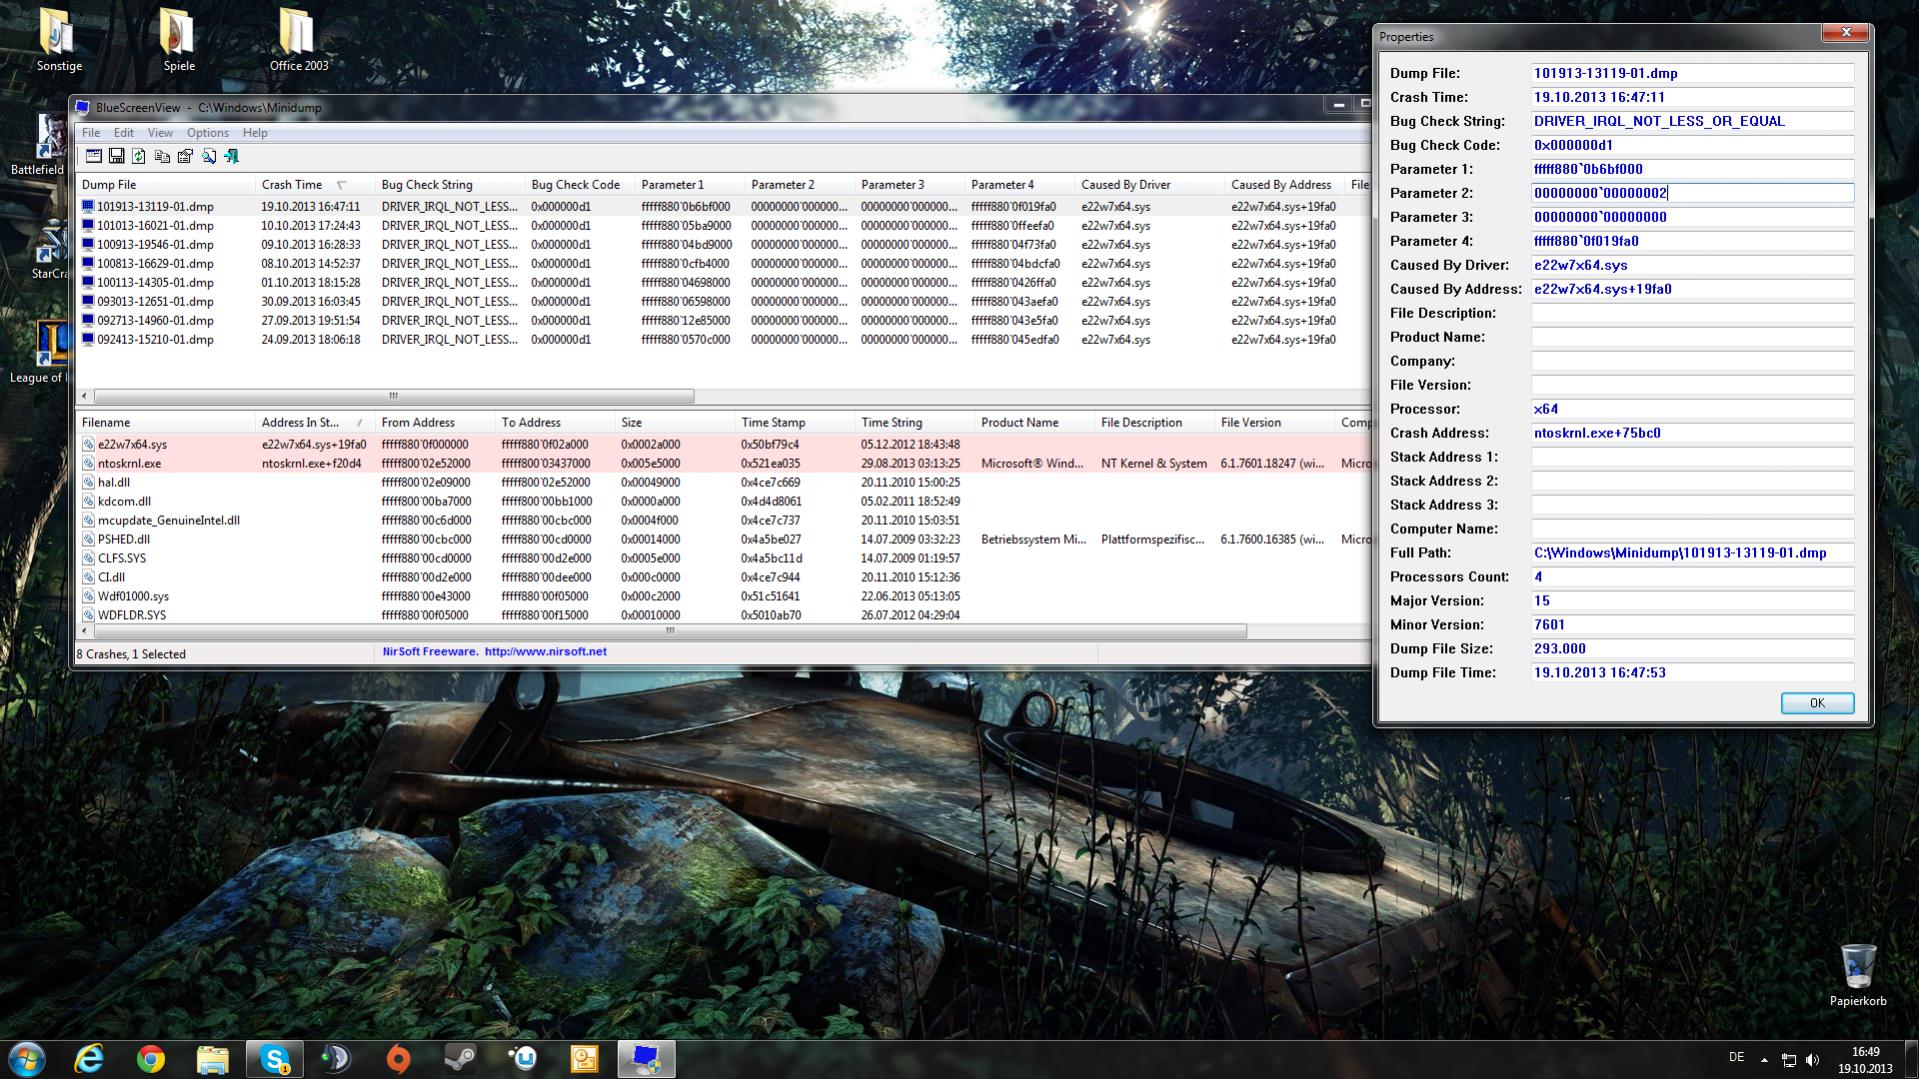Select dump file 101013-16021-01.dmp row

[722, 226]
